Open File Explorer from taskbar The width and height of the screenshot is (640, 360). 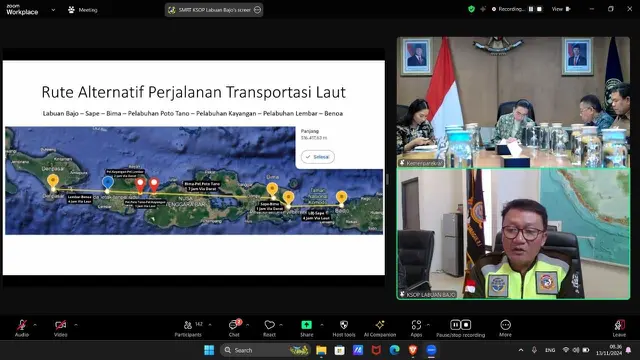321,350
